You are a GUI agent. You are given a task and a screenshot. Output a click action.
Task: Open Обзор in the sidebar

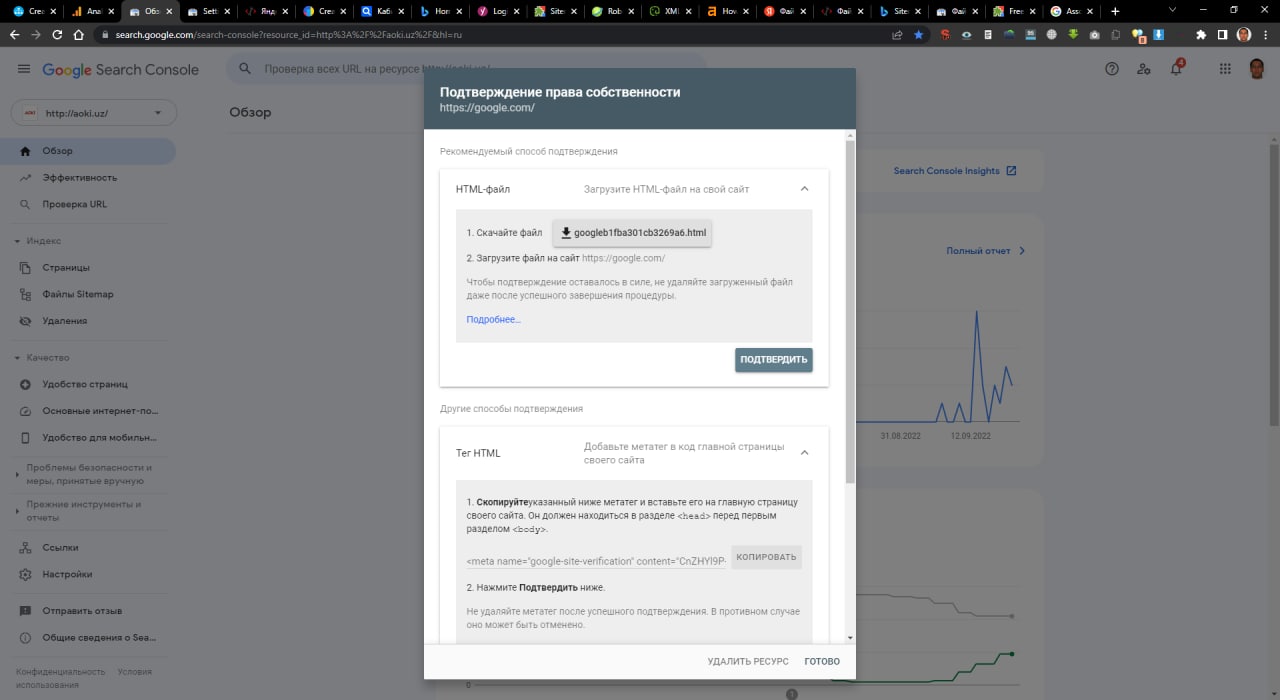tap(87, 151)
